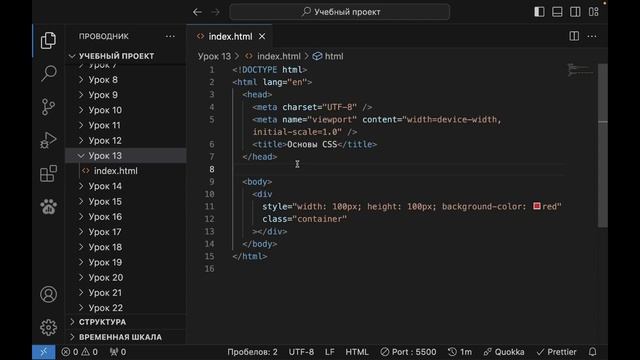This screenshot has height=360, width=640.
Task: Split the editor to the right
Action: point(574,36)
